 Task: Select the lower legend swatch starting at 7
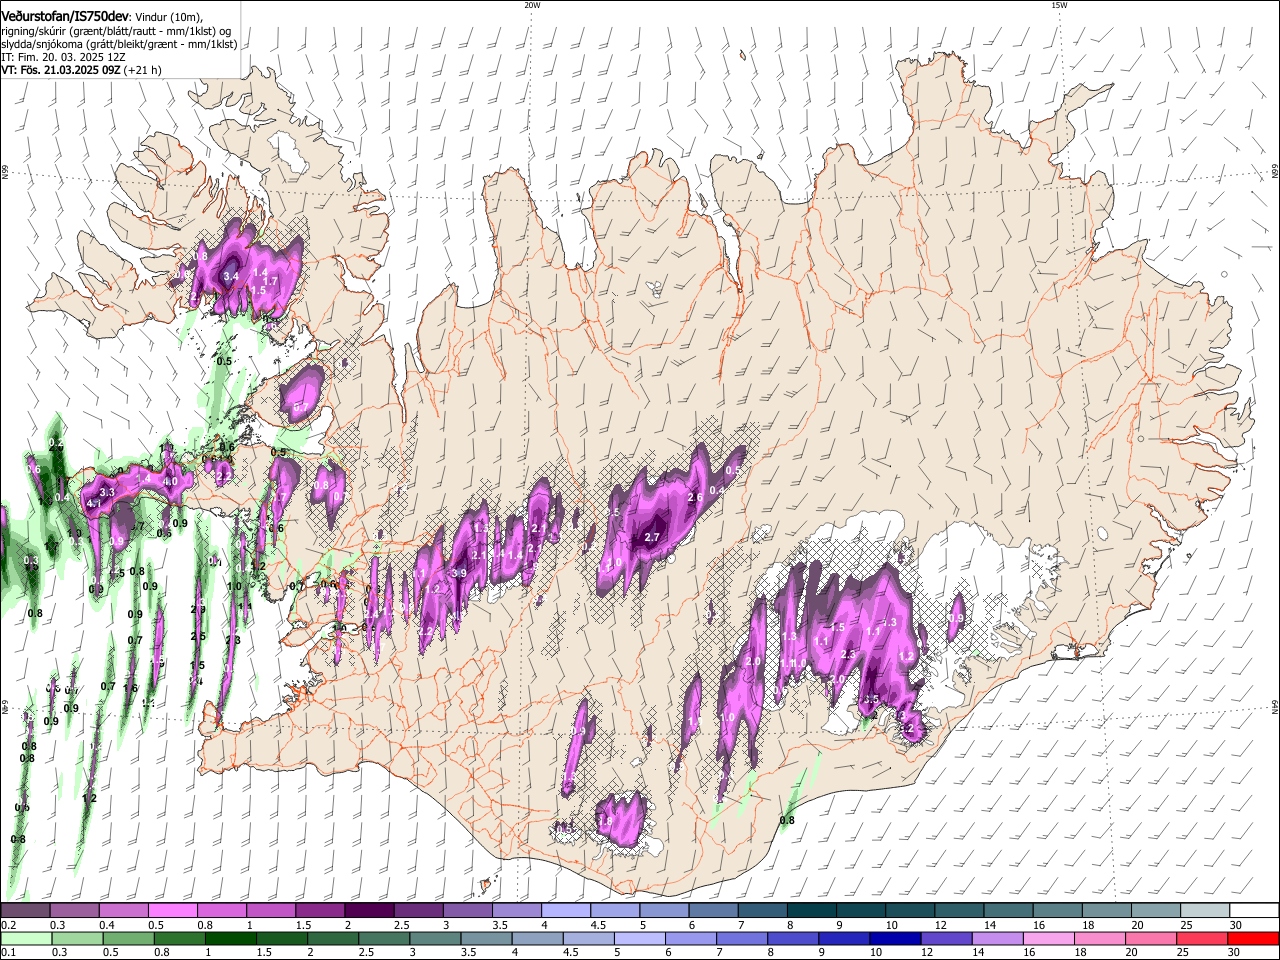coord(742,938)
